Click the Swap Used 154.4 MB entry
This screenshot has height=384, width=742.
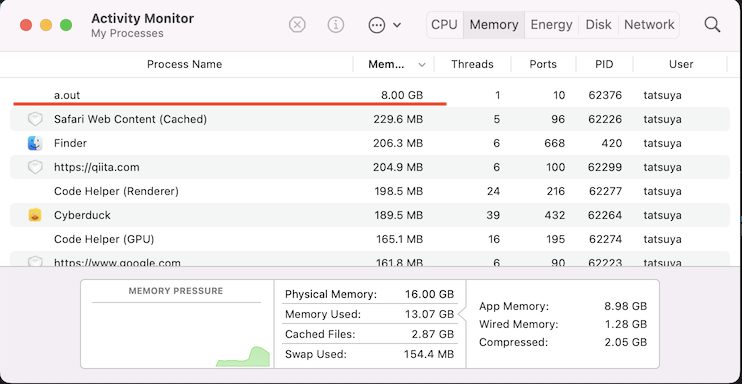(369, 354)
